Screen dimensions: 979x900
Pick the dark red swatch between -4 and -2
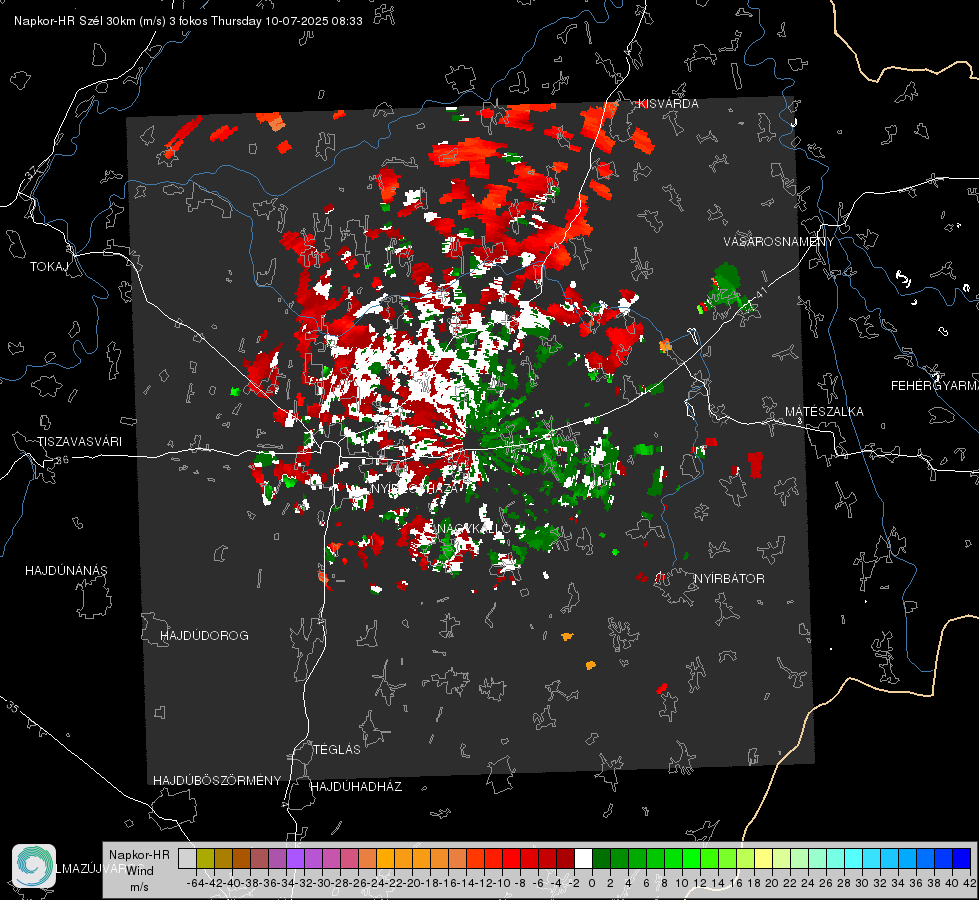coord(565,858)
